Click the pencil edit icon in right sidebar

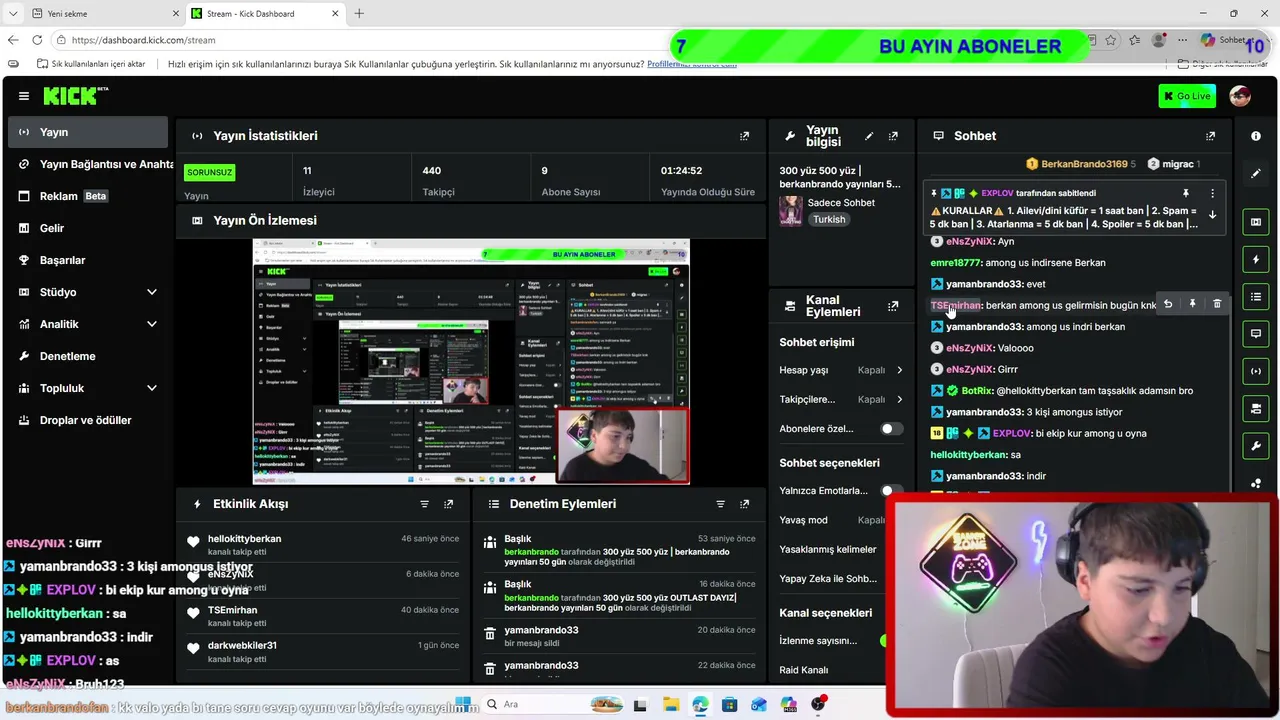click(x=1256, y=173)
